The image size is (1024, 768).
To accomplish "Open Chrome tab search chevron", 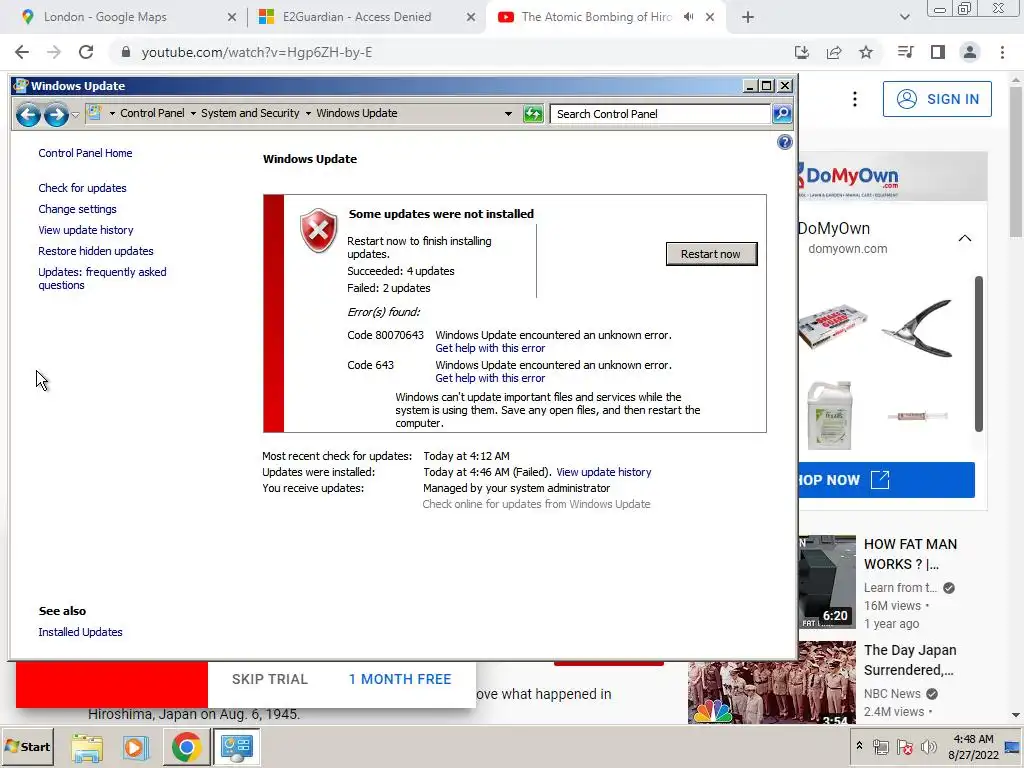I will coord(904,18).
